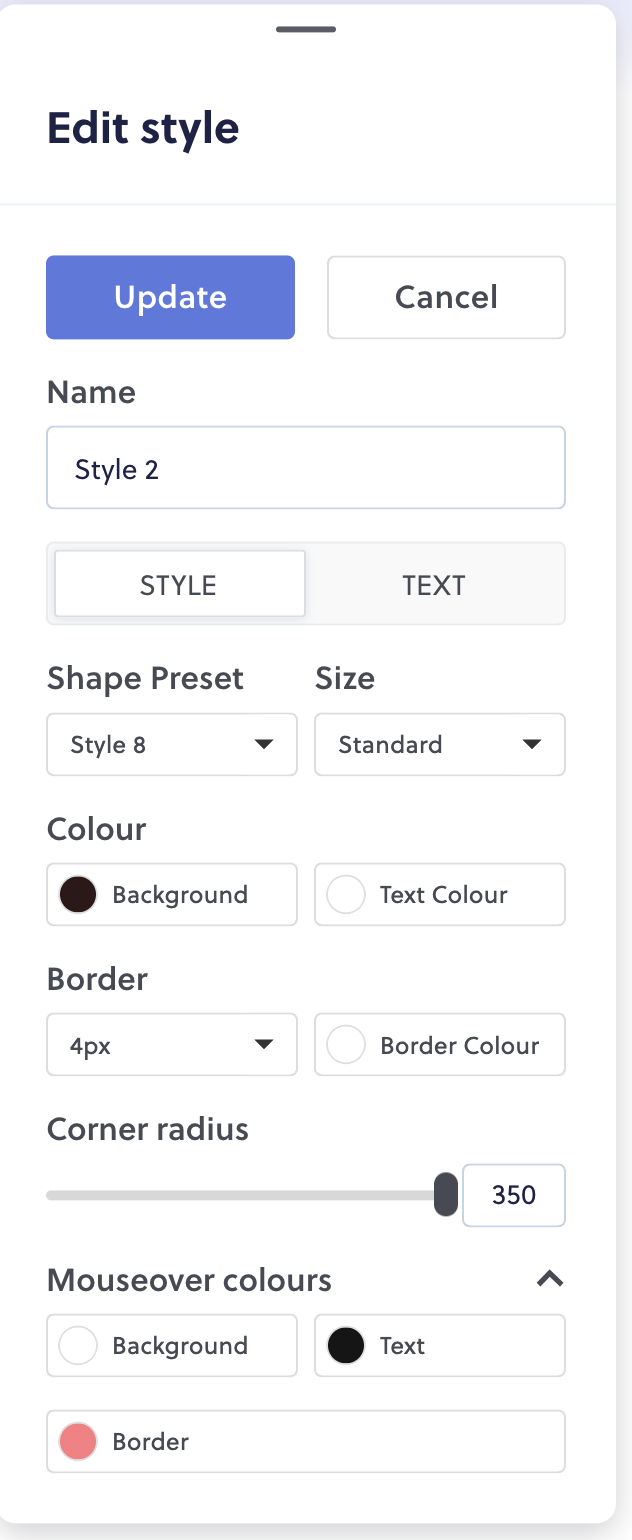This screenshot has height=1540, width=632.
Task: Open the Border Colour picker
Action: 345,1044
